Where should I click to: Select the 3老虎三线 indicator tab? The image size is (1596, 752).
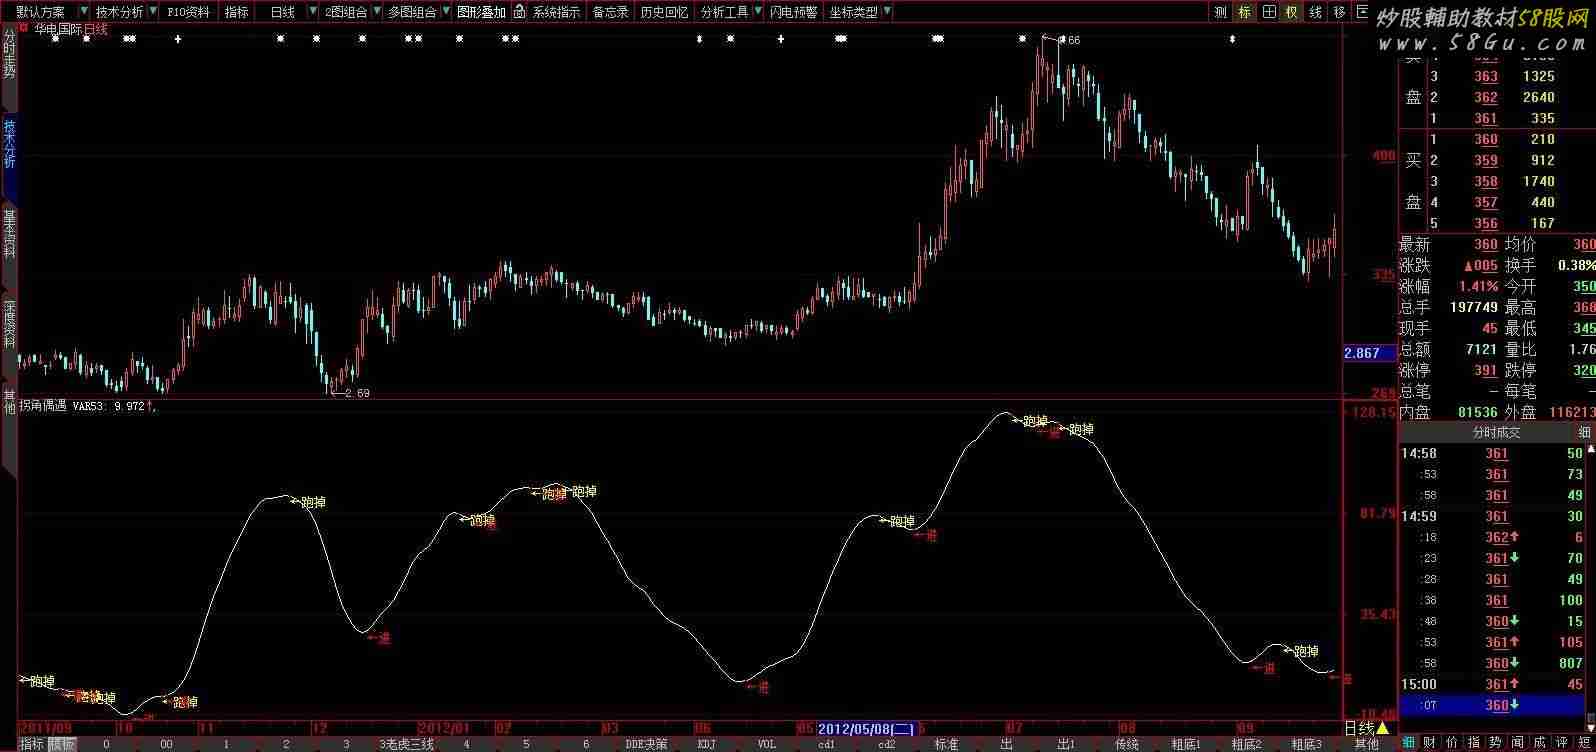coord(406,744)
